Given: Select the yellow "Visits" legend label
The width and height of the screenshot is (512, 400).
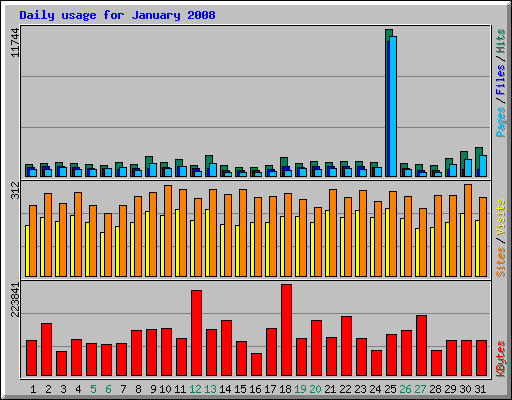Looking at the screenshot, I should pyautogui.click(x=501, y=217).
